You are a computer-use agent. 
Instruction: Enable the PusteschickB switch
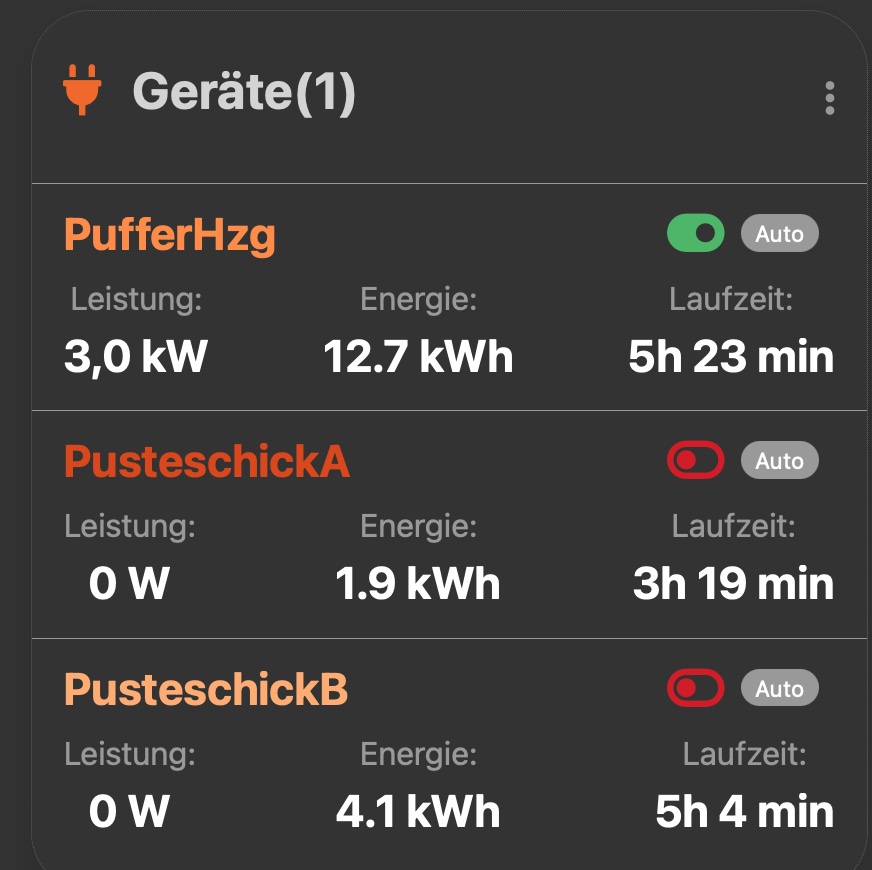[x=696, y=688]
